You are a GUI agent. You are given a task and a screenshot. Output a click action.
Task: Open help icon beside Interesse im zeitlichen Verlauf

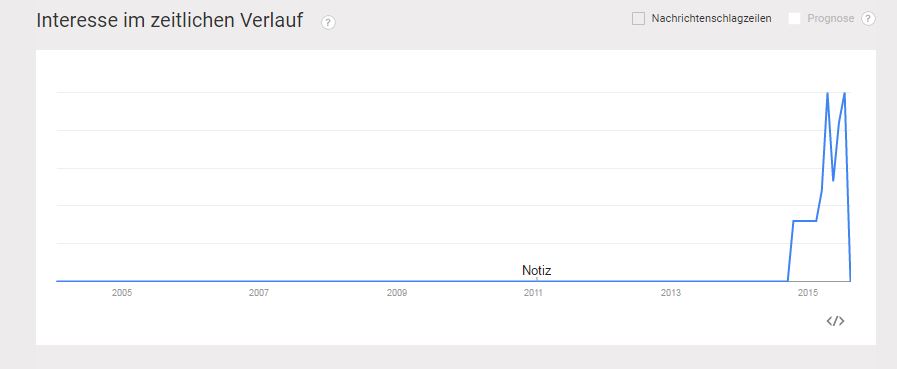pos(328,22)
